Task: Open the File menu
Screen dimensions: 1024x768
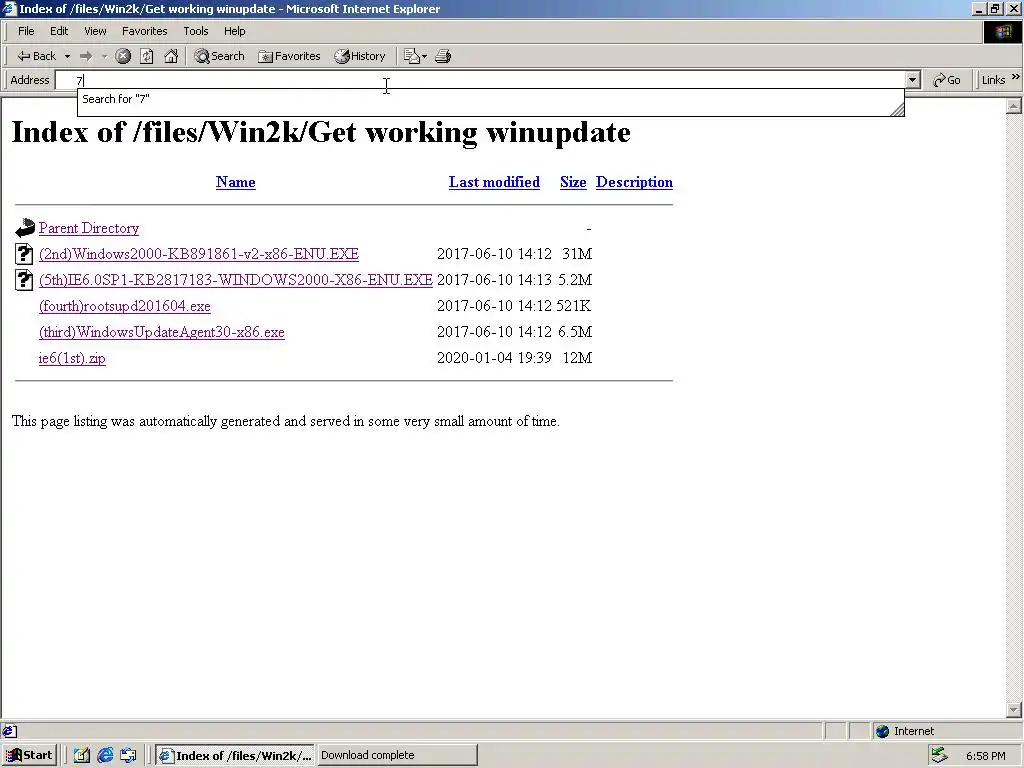Action: coord(26,31)
